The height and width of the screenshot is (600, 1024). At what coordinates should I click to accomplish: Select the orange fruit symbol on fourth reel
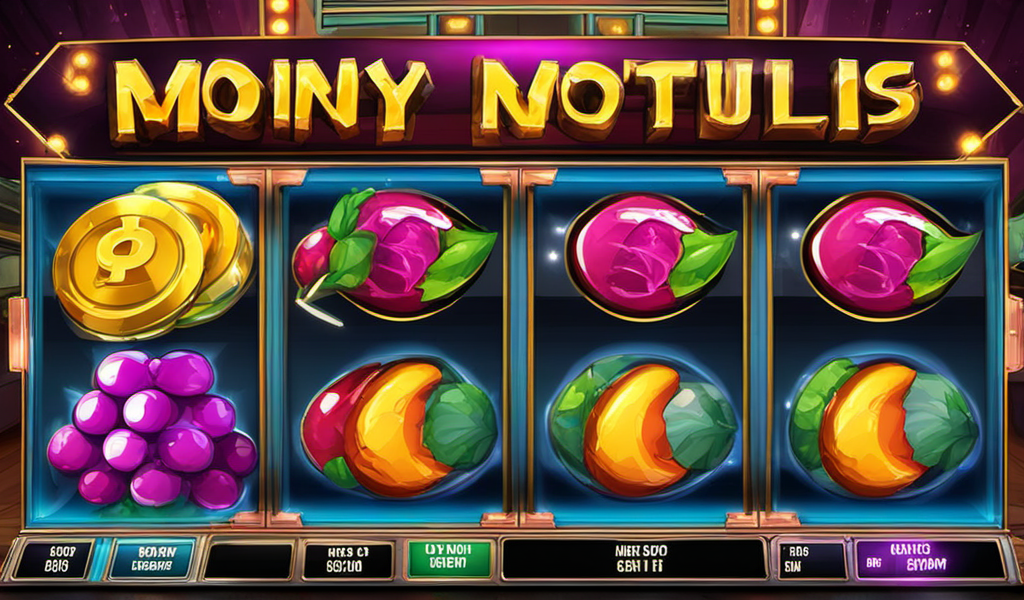pos(884,428)
